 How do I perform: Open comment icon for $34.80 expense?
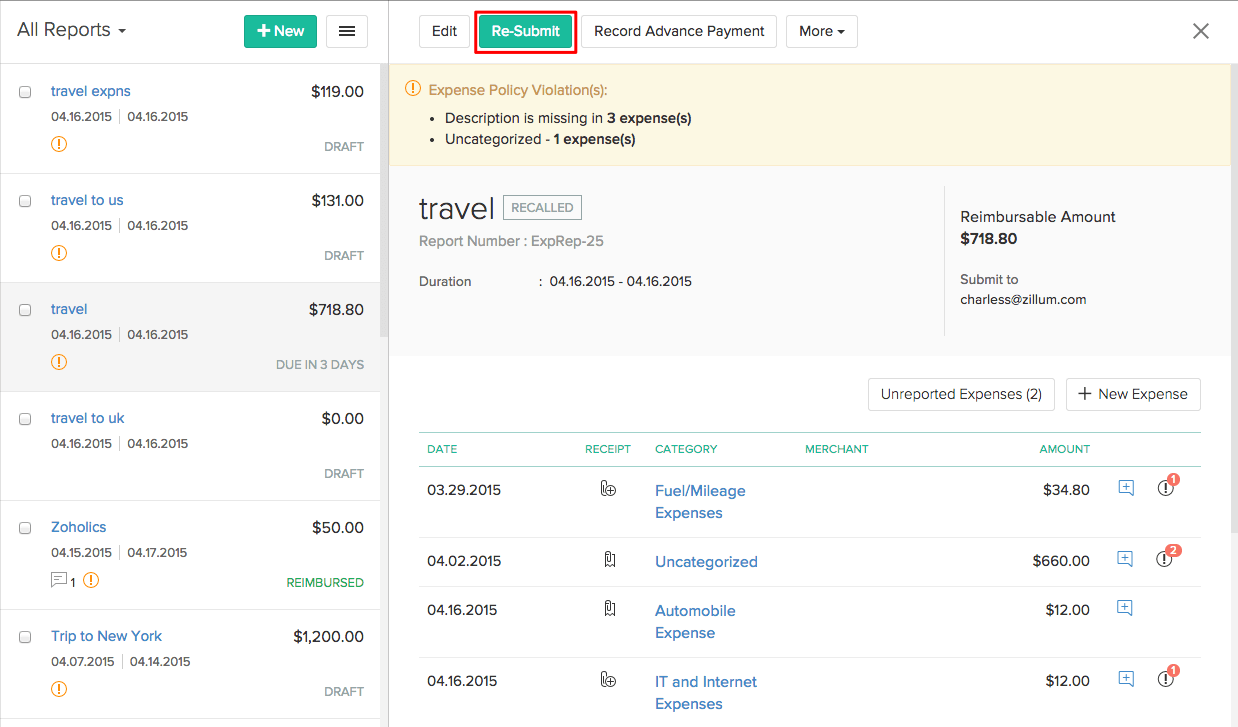click(1126, 488)
